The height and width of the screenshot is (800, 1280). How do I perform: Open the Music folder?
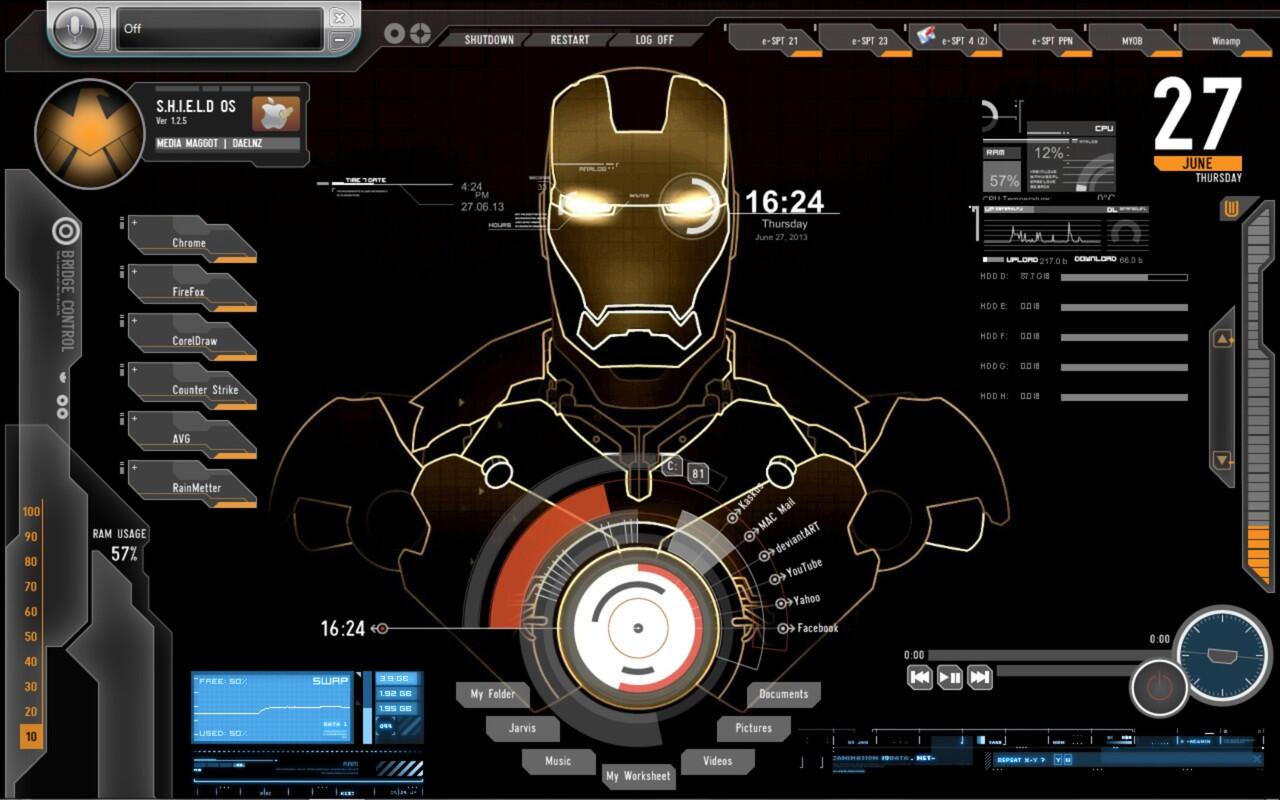pyautogui.click(x=558, y=761)
